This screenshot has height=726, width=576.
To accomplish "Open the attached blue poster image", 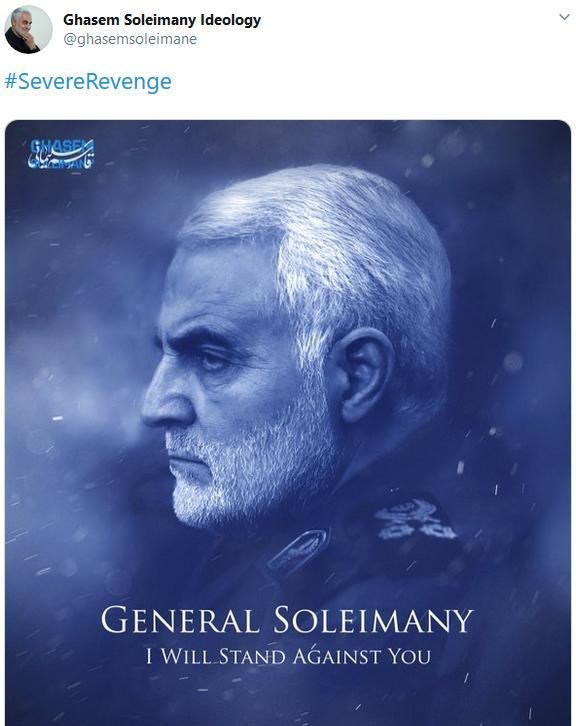I will (288, 423).
